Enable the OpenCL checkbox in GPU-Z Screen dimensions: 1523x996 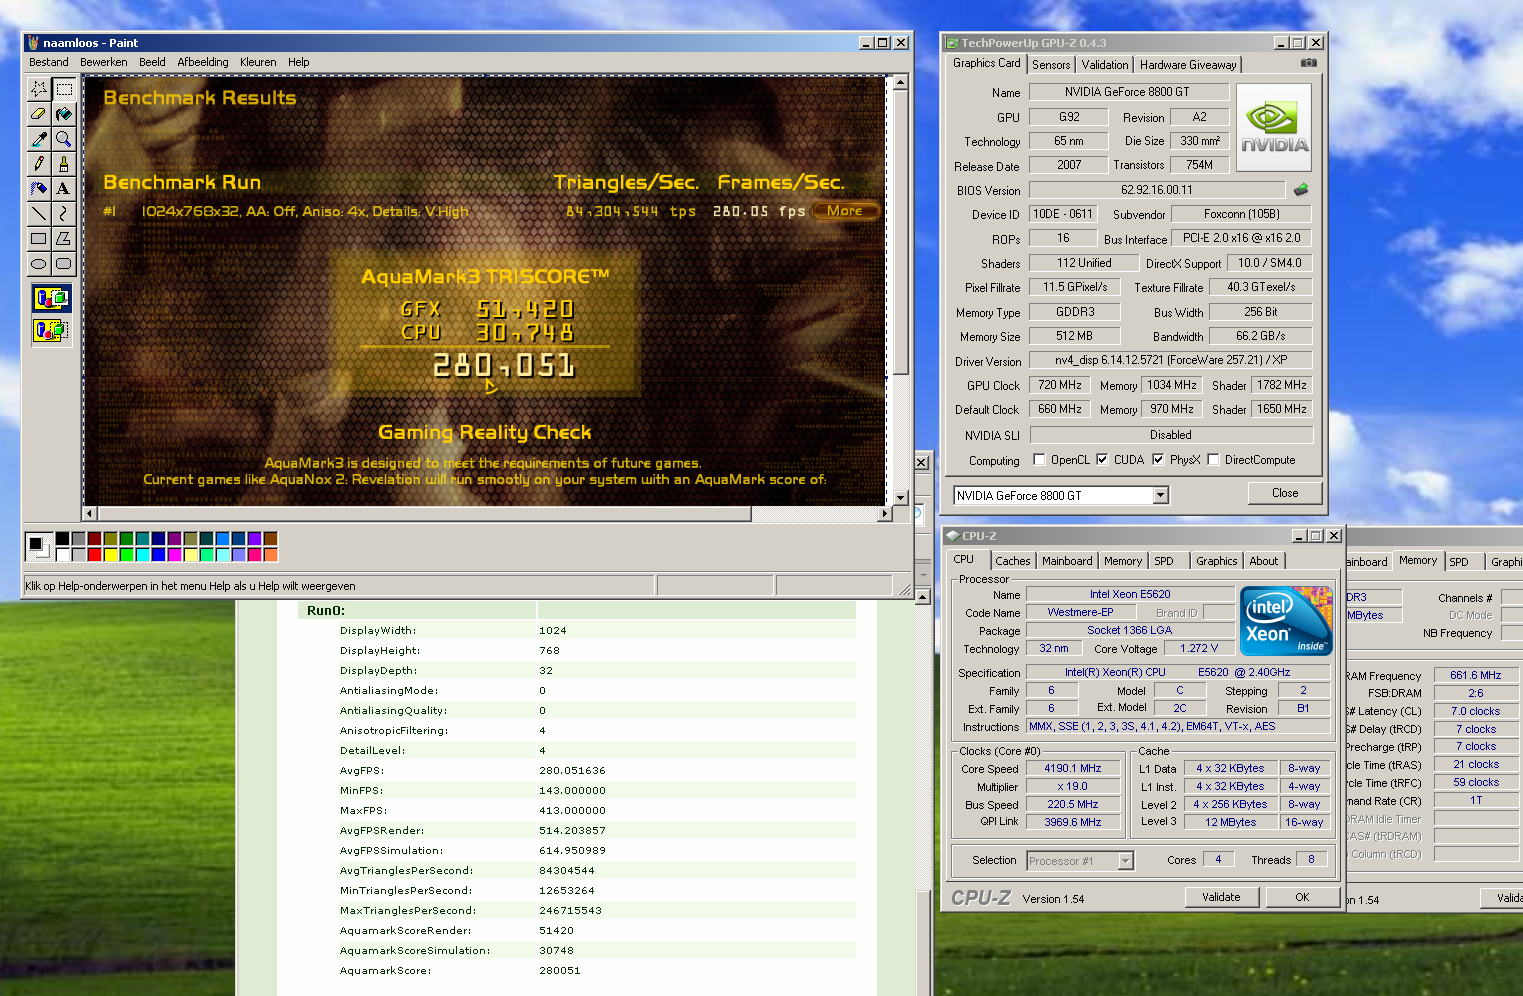coord(1039,460)
